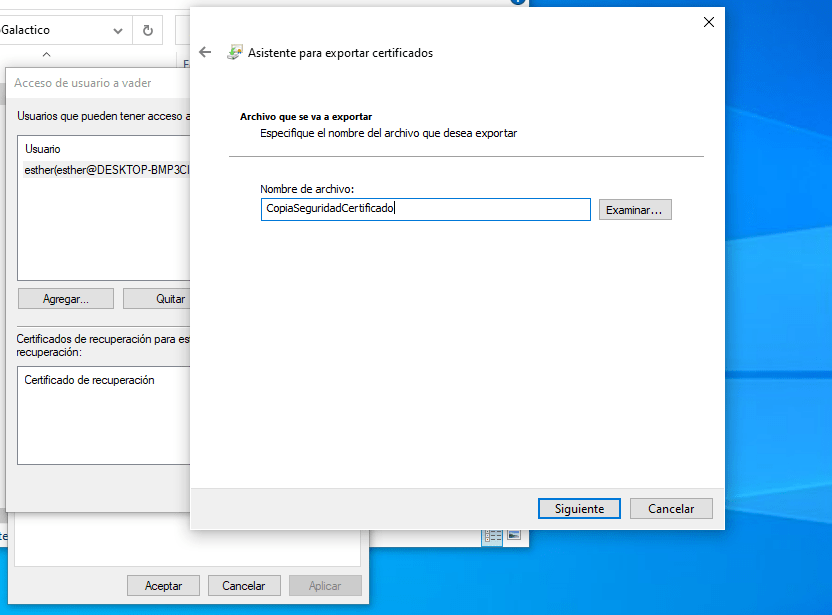Click the Siguiente button
This screenshot has width=832, height=615.
[579, 508]
